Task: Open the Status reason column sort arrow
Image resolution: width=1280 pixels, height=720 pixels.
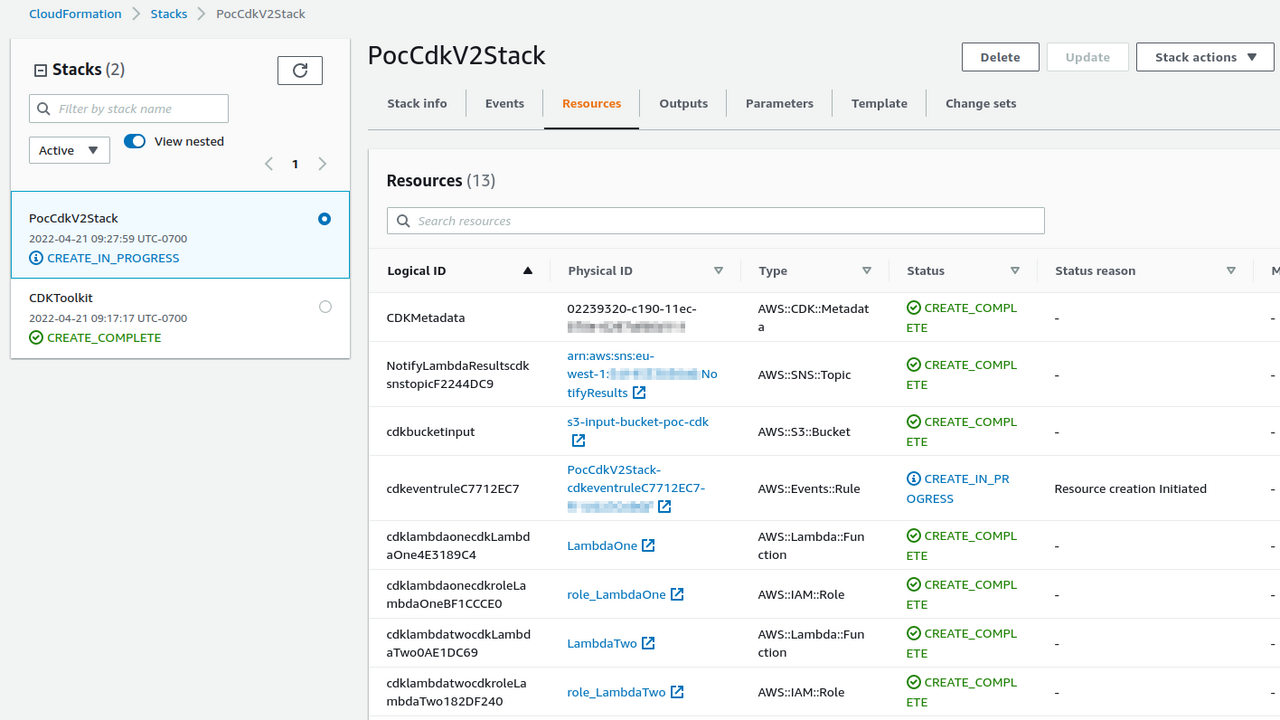Action: tap(1231, 271)
